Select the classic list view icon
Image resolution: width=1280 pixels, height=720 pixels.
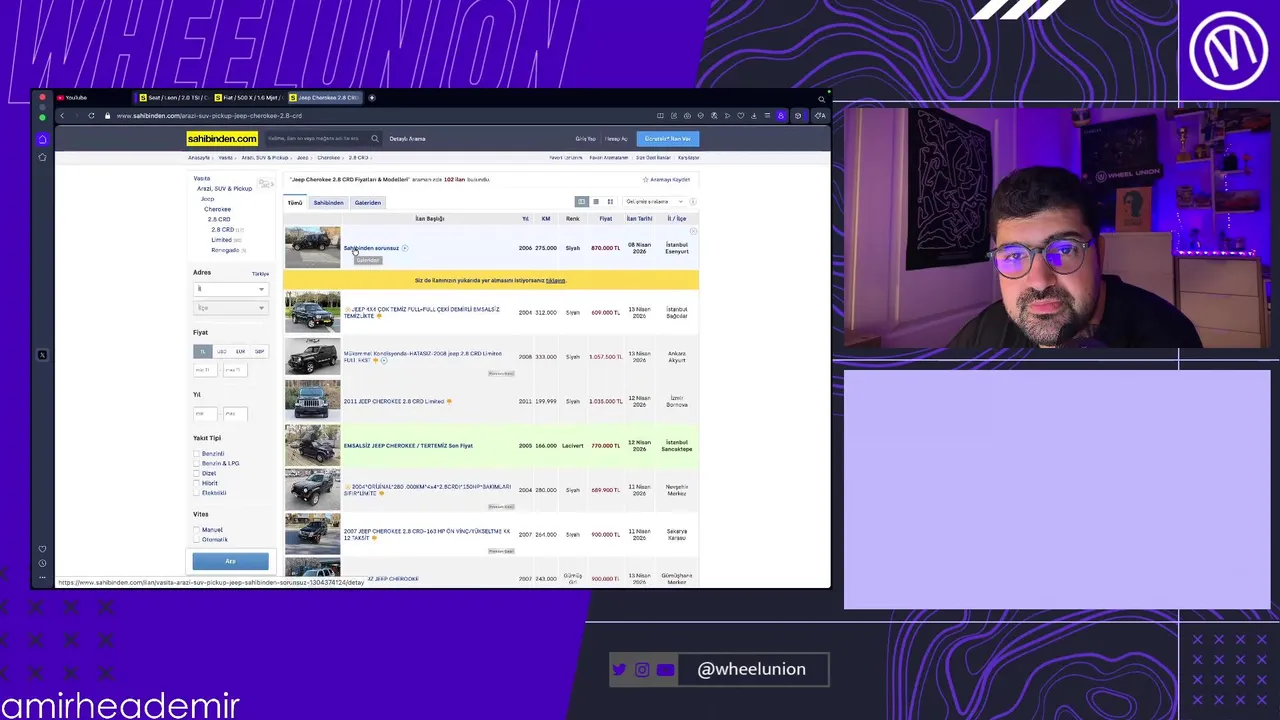(x=581, y=202)
